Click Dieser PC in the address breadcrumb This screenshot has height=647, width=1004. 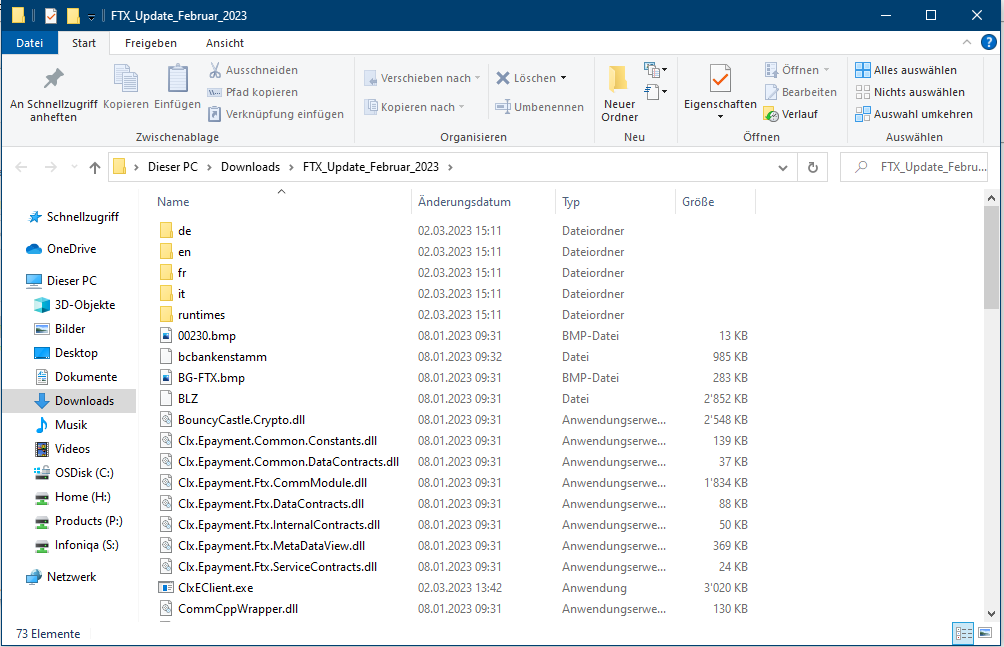click(x=173, y=167)
